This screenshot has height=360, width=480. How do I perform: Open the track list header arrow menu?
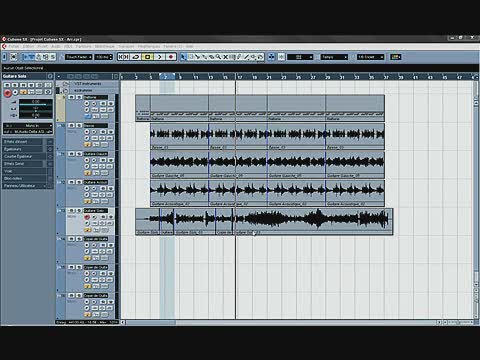59,77
